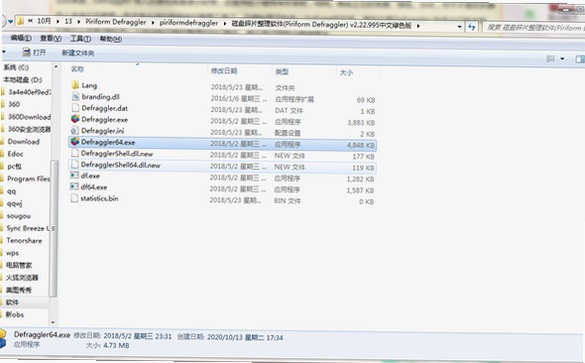Sort by the 类型 column header
The image size is (585, 363).
(x=282, y=72)
